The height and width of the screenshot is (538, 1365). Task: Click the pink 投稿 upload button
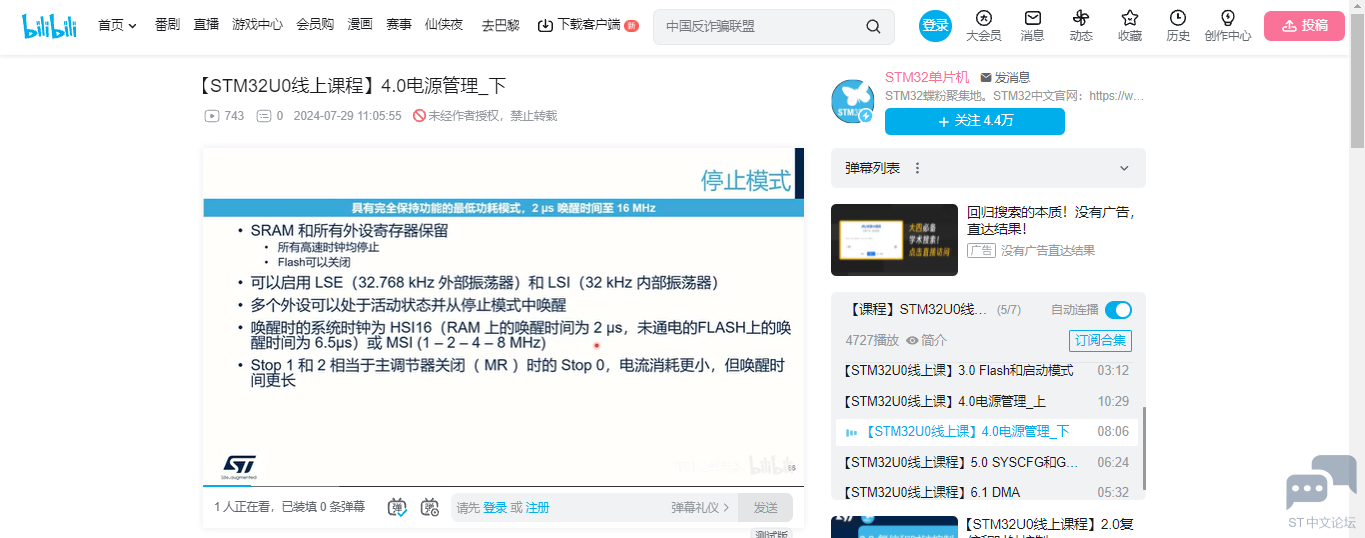tap(1304, 26)
